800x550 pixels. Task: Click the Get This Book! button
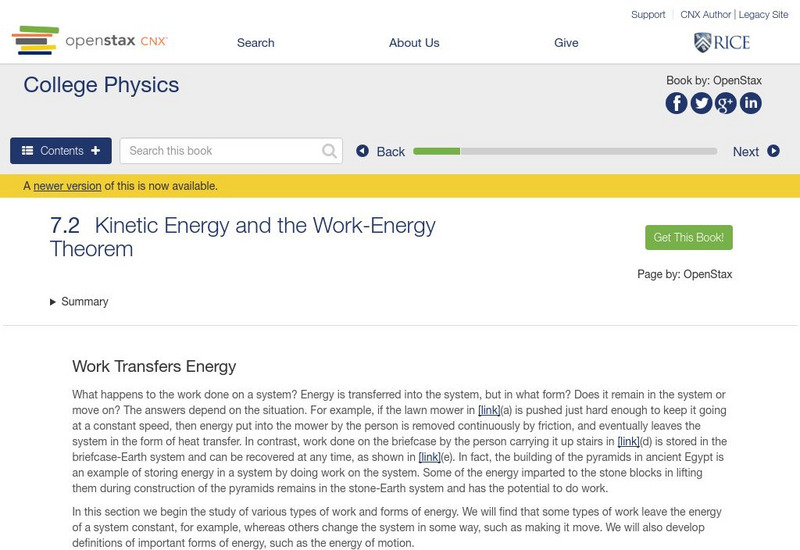pos(689,238)
